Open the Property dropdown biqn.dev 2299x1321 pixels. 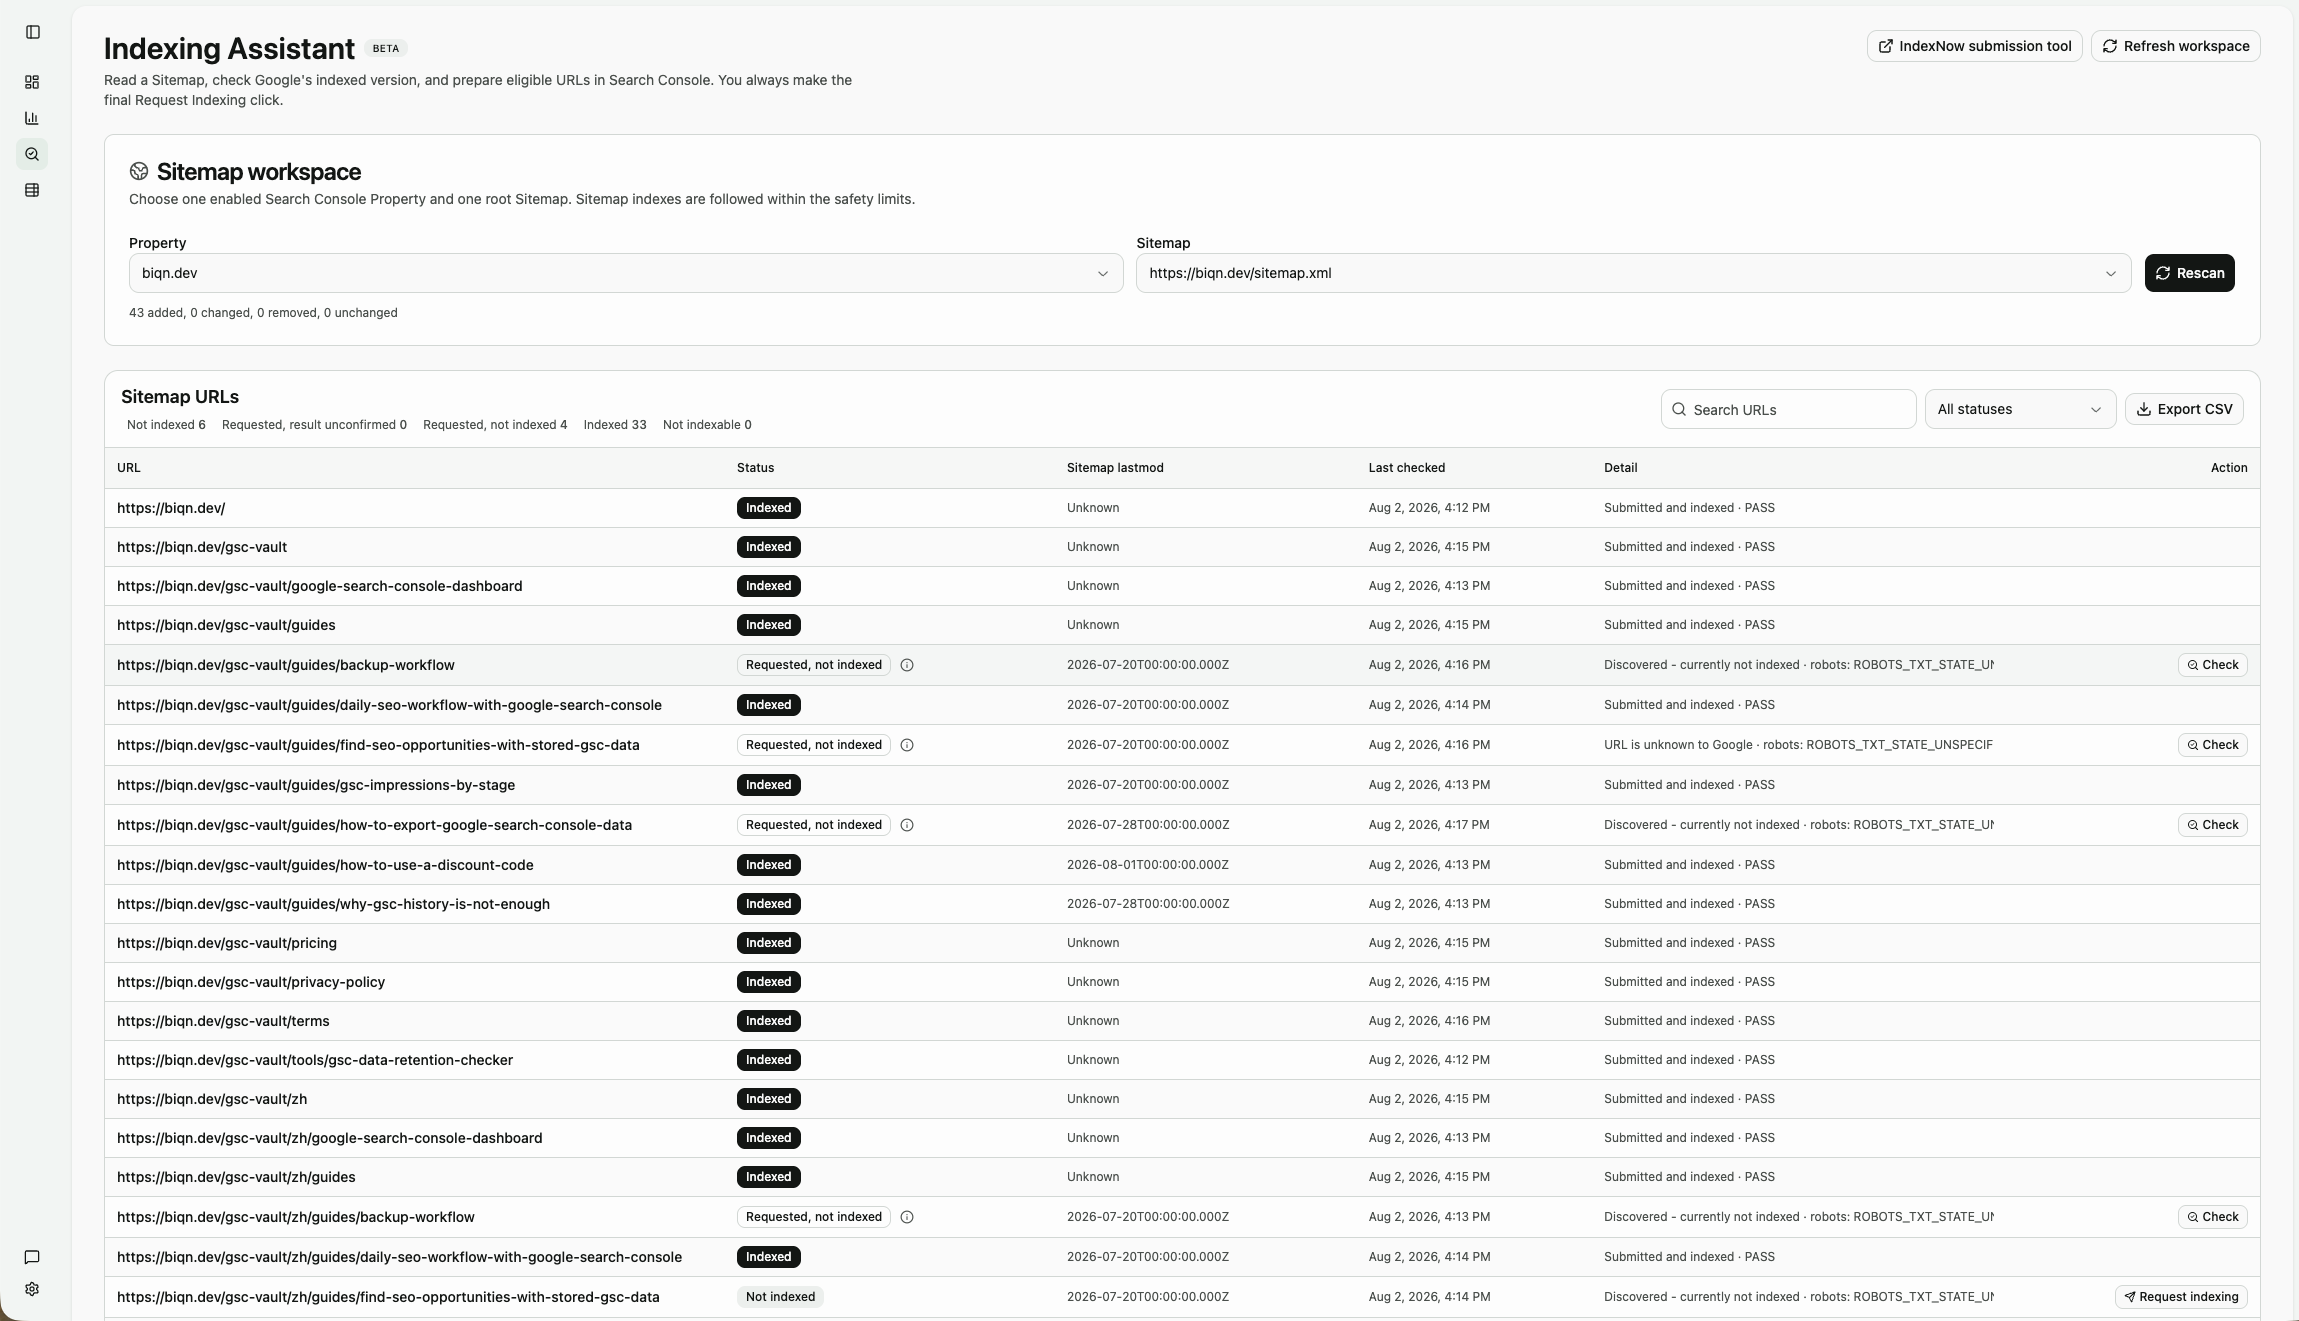626,273
